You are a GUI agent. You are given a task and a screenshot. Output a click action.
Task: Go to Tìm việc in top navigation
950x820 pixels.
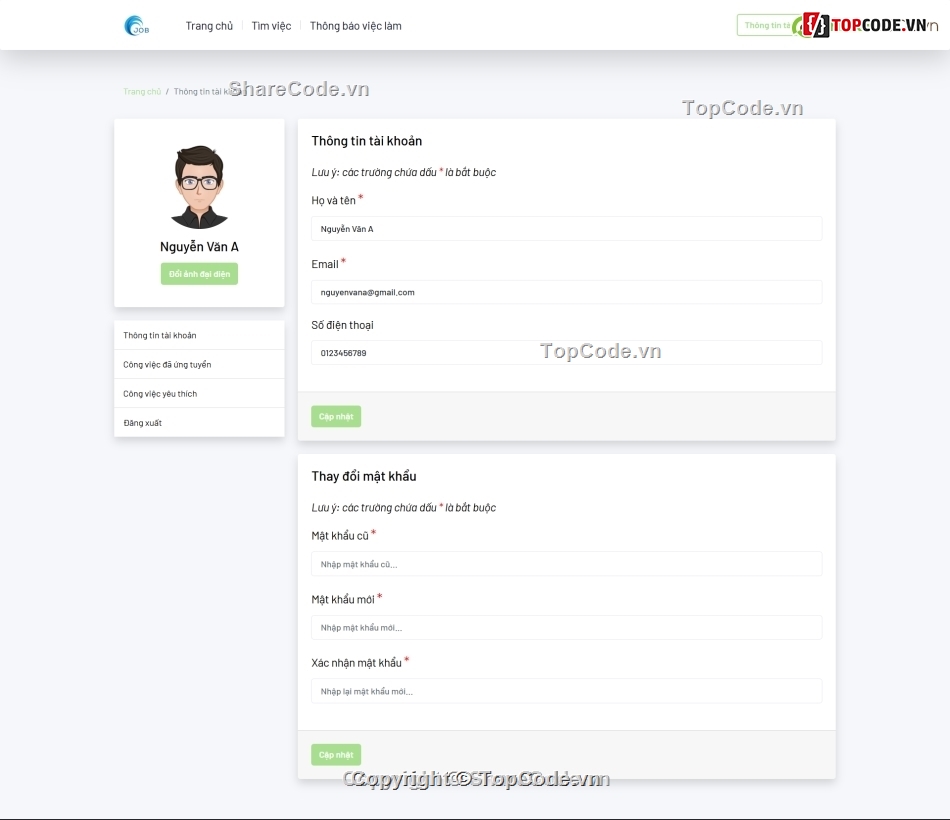click(271, 26)
